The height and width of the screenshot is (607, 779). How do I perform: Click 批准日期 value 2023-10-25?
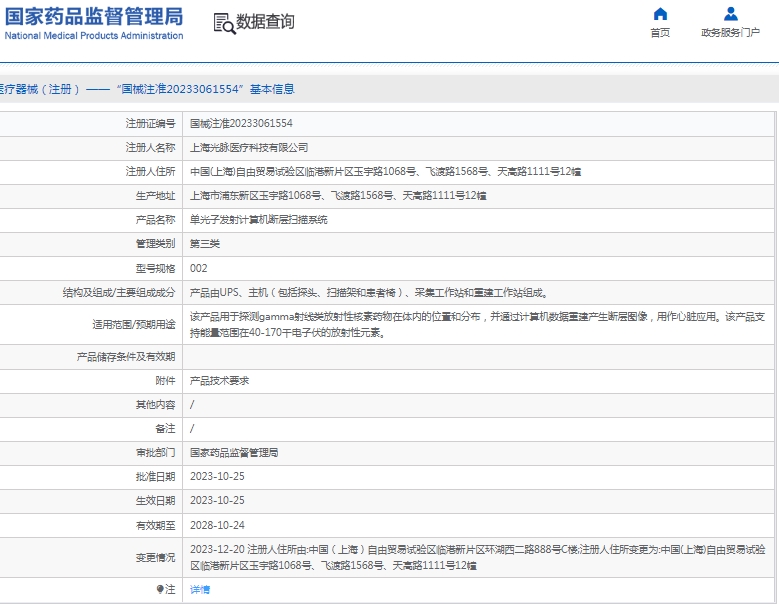[x=217, y=477]
